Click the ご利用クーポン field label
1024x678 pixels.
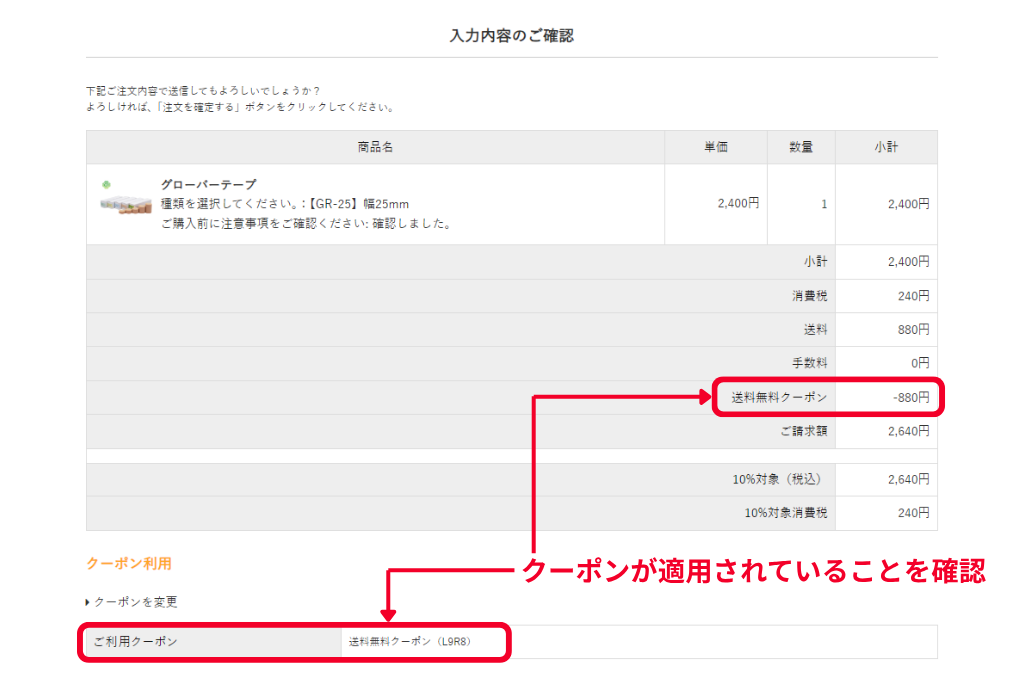[x=135, y=641]
